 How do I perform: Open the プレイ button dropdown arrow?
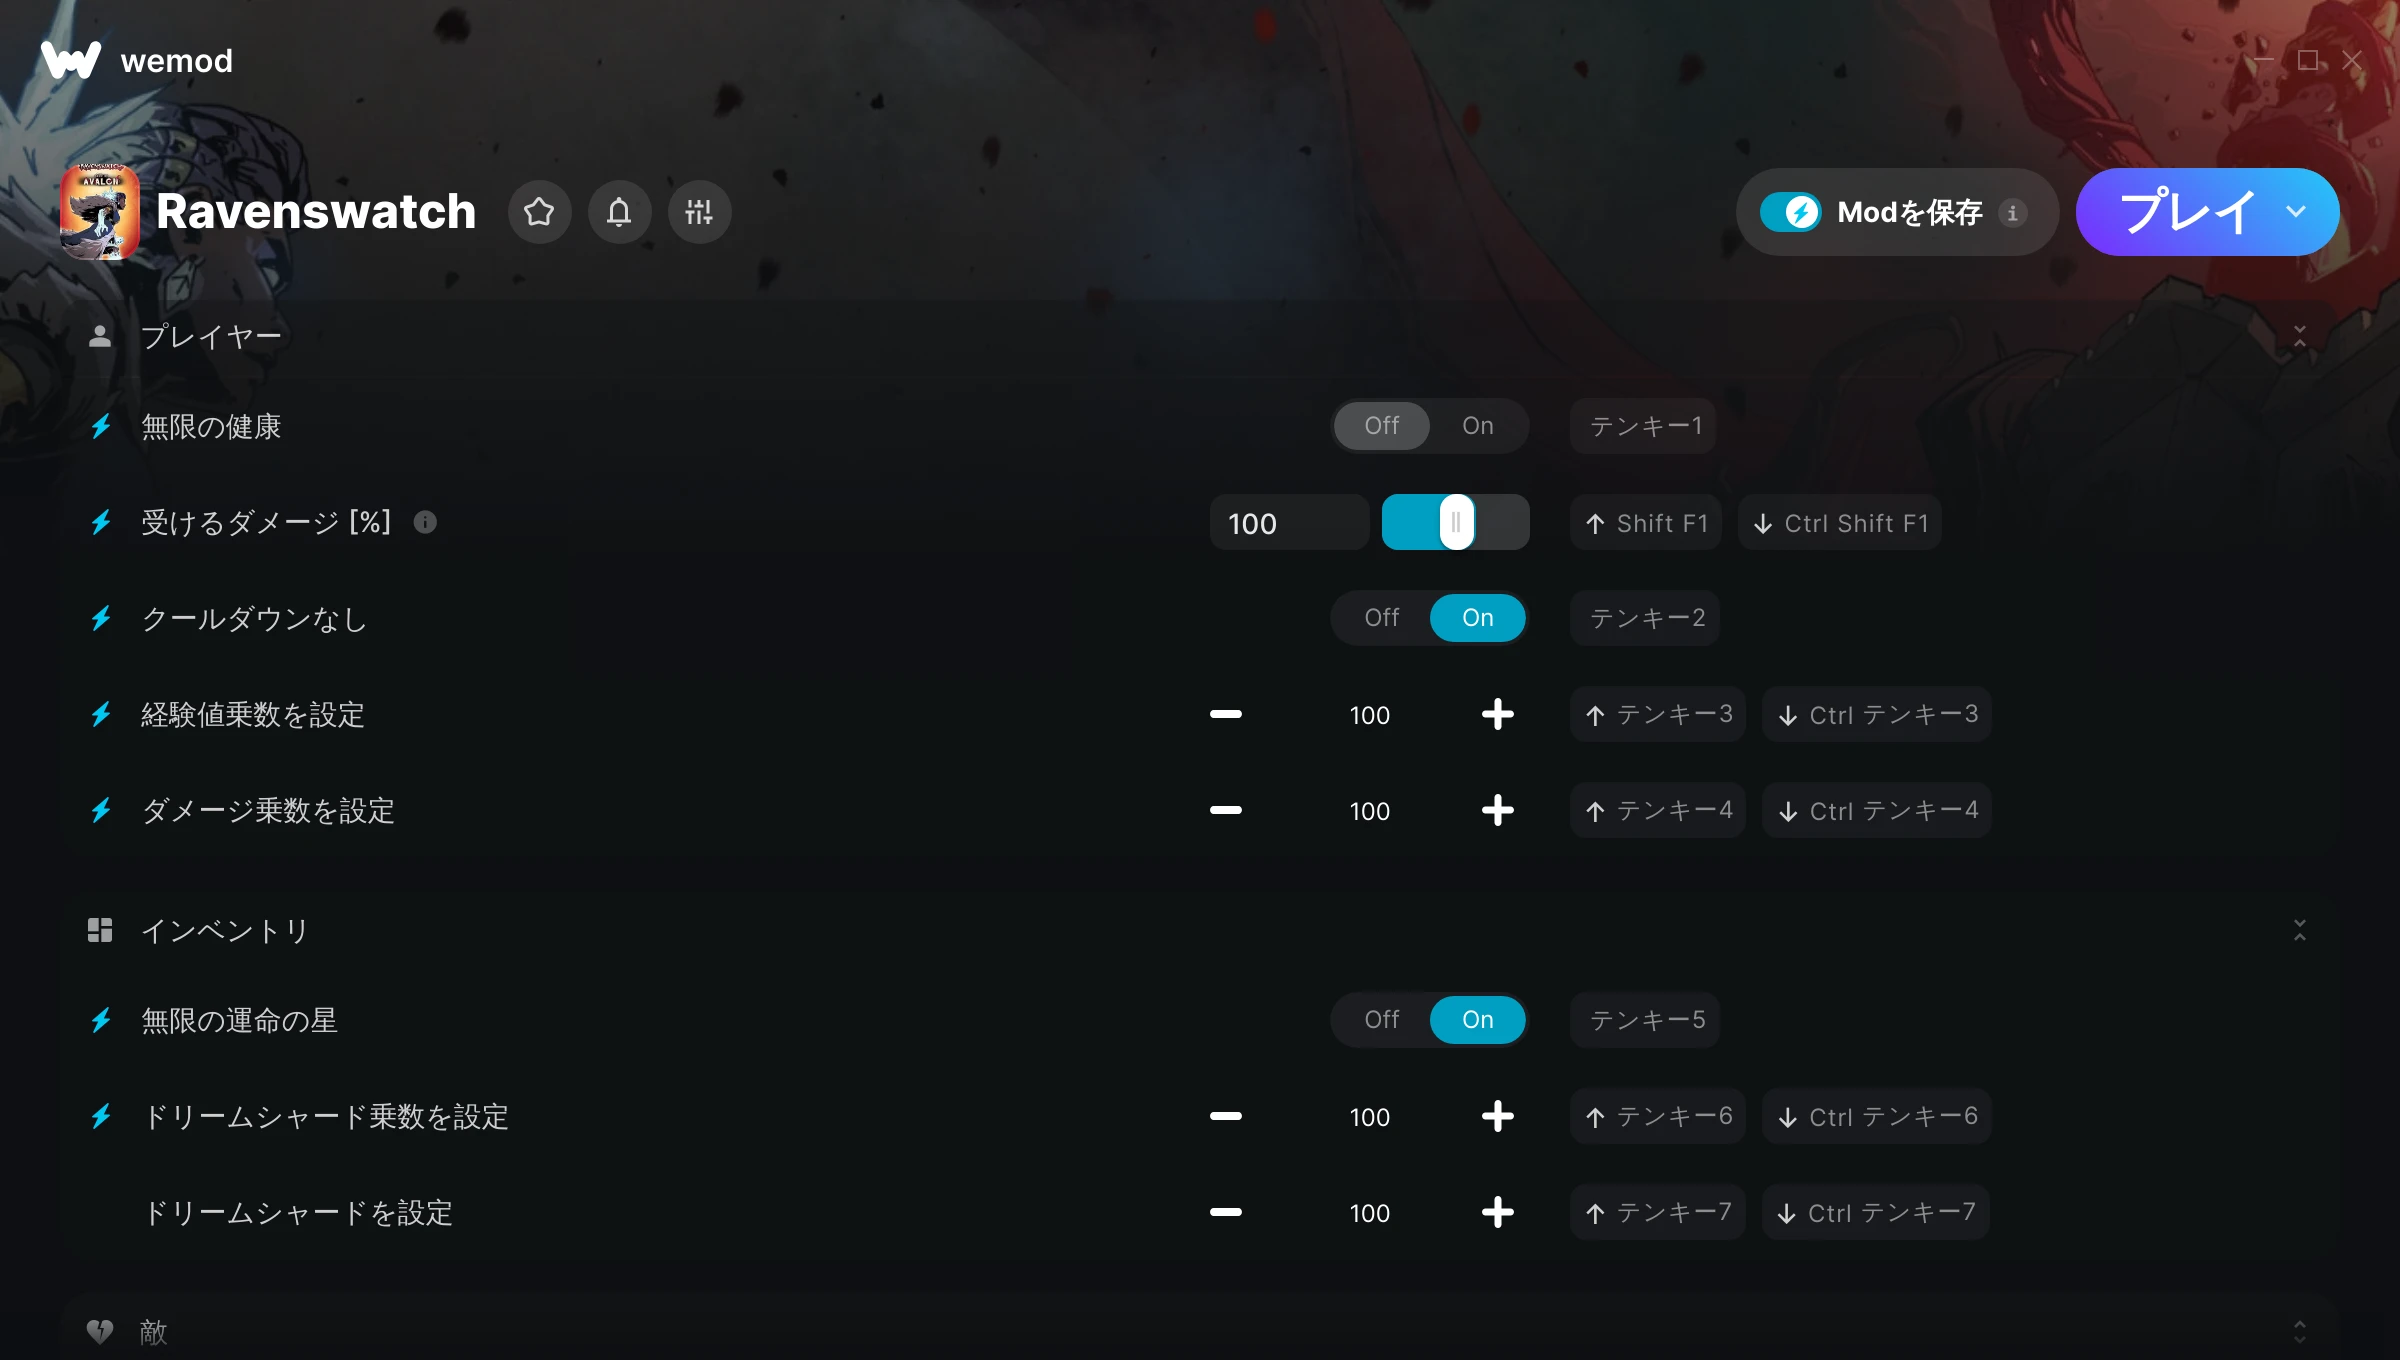click(2295, 212)
